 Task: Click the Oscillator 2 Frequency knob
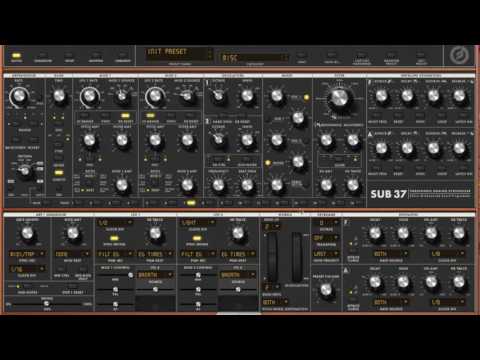tap(218, 185)
